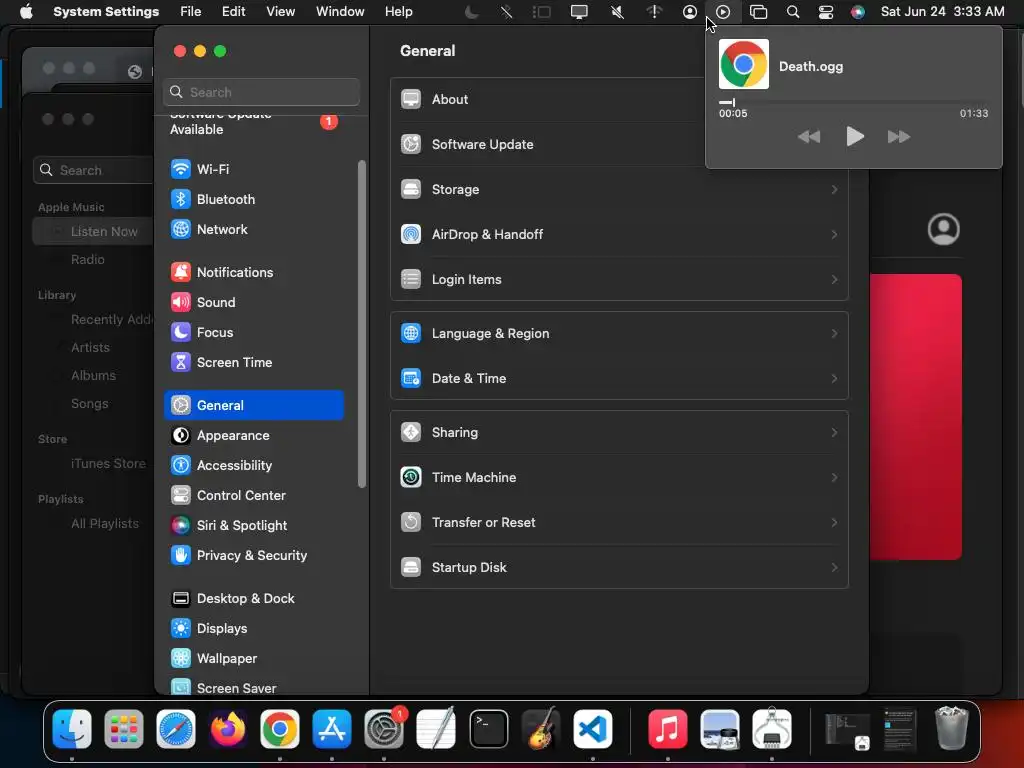Open Launchpad from the Dock
This screenshot has height=768, width=1024.
tap(123, 729)
